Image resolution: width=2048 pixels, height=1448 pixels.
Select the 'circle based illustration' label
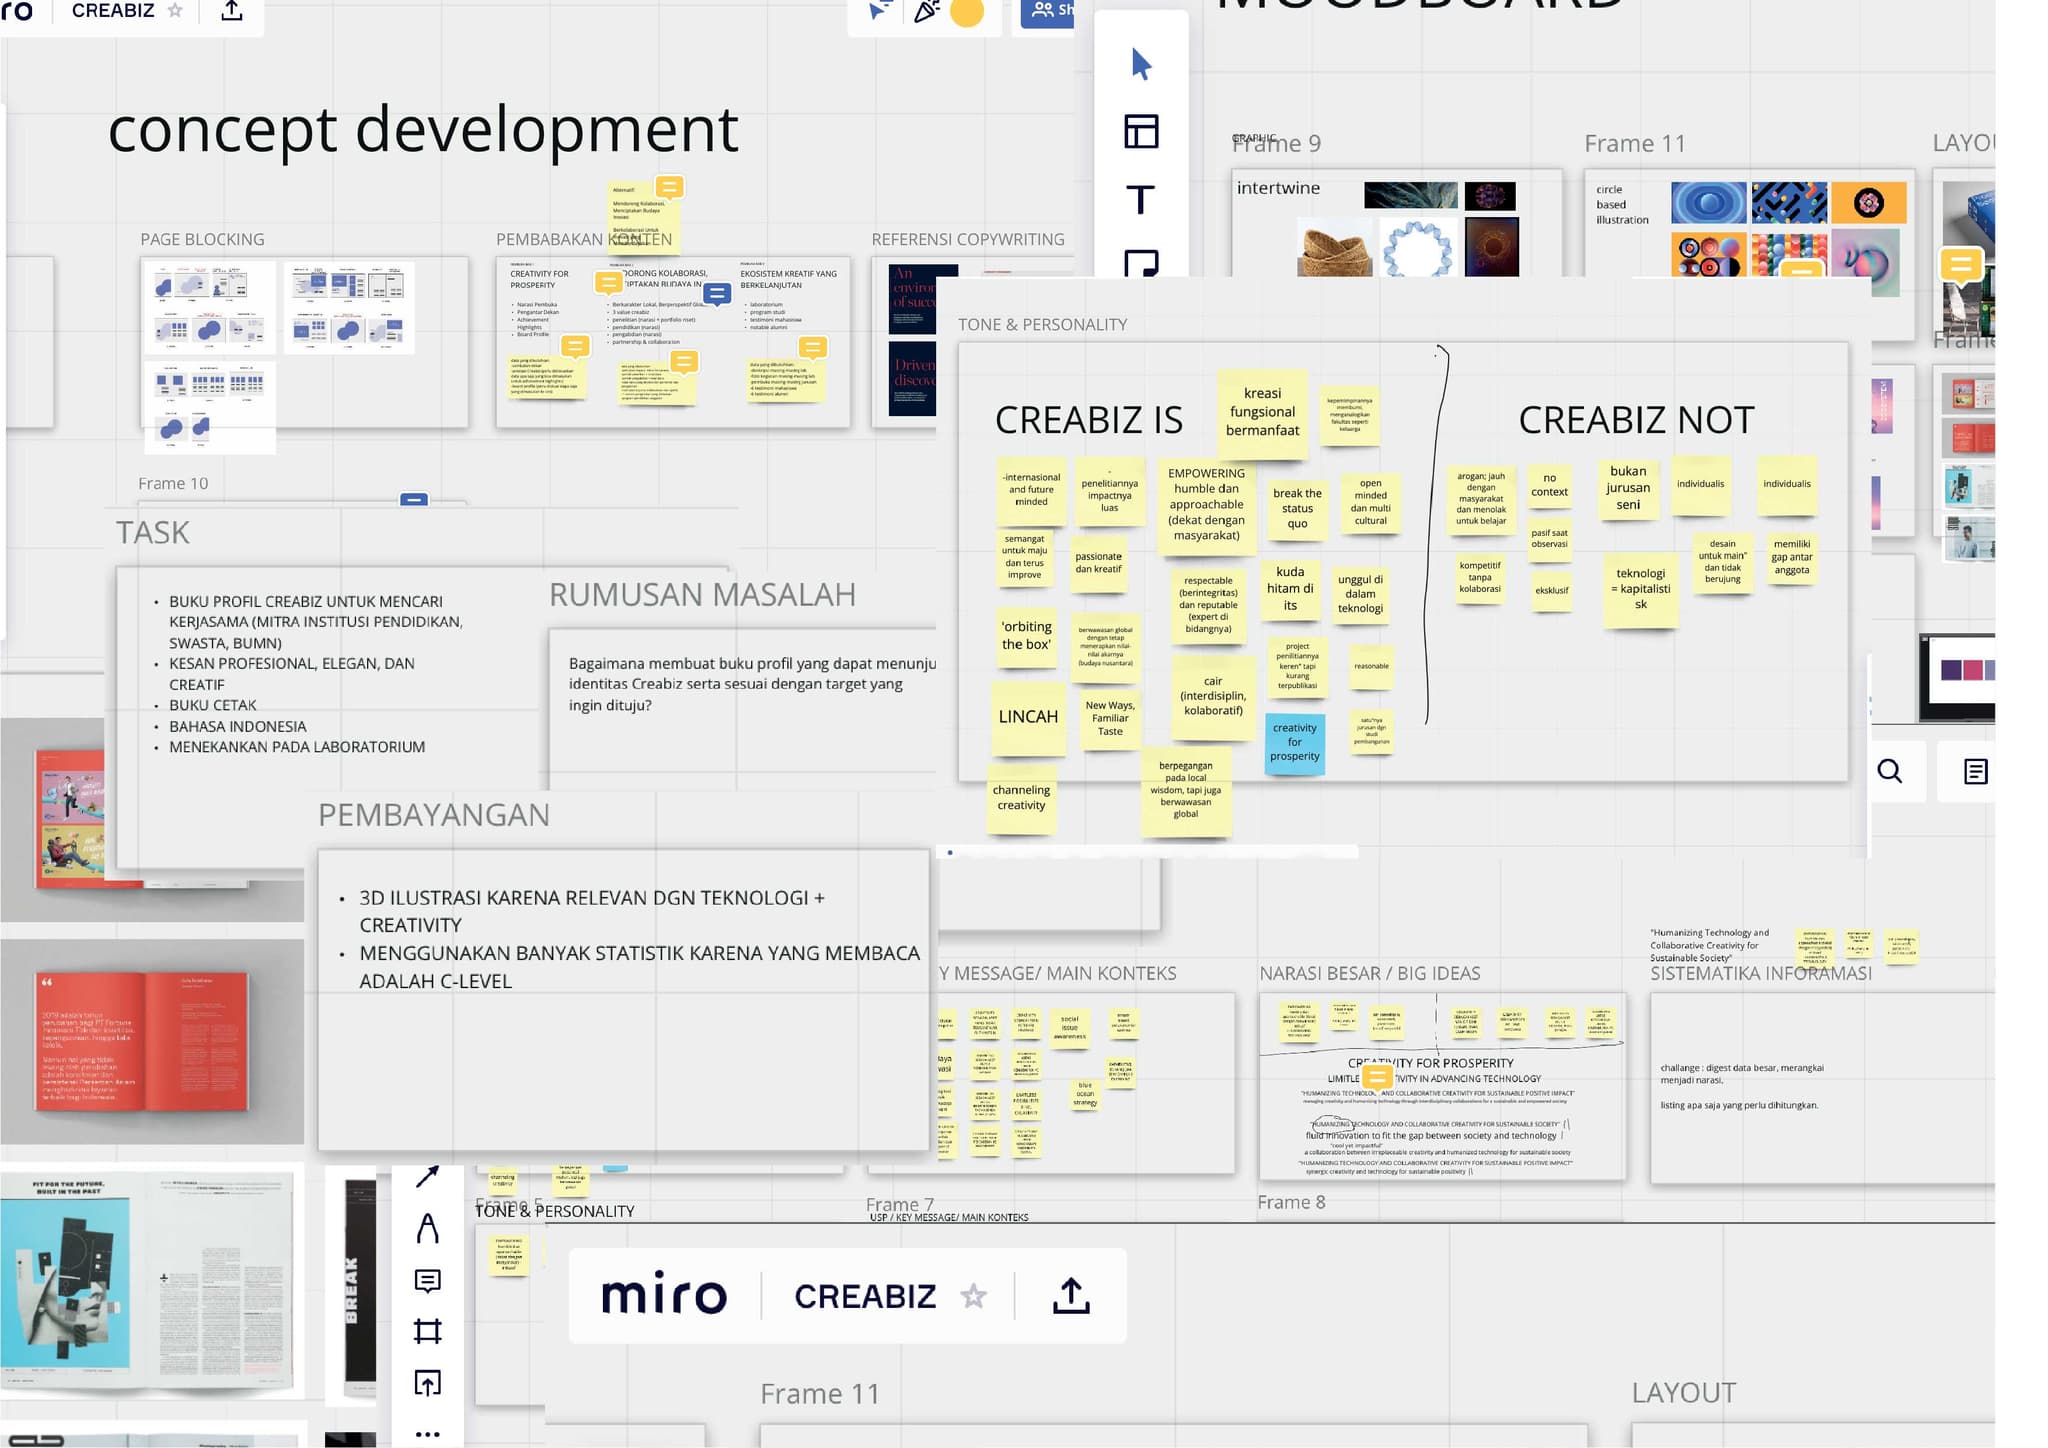pyautogui.click(x=1622, y=204)
